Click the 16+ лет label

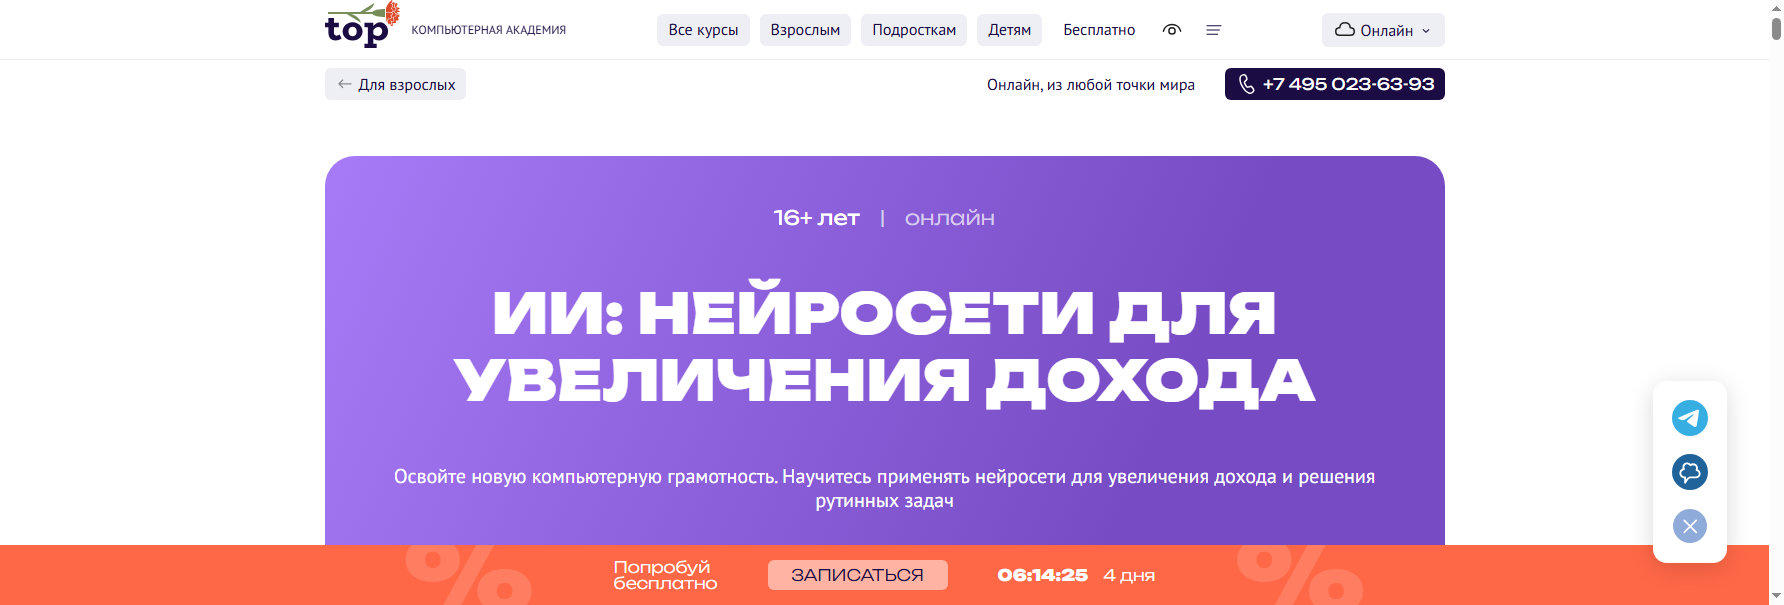pos(817,218)
